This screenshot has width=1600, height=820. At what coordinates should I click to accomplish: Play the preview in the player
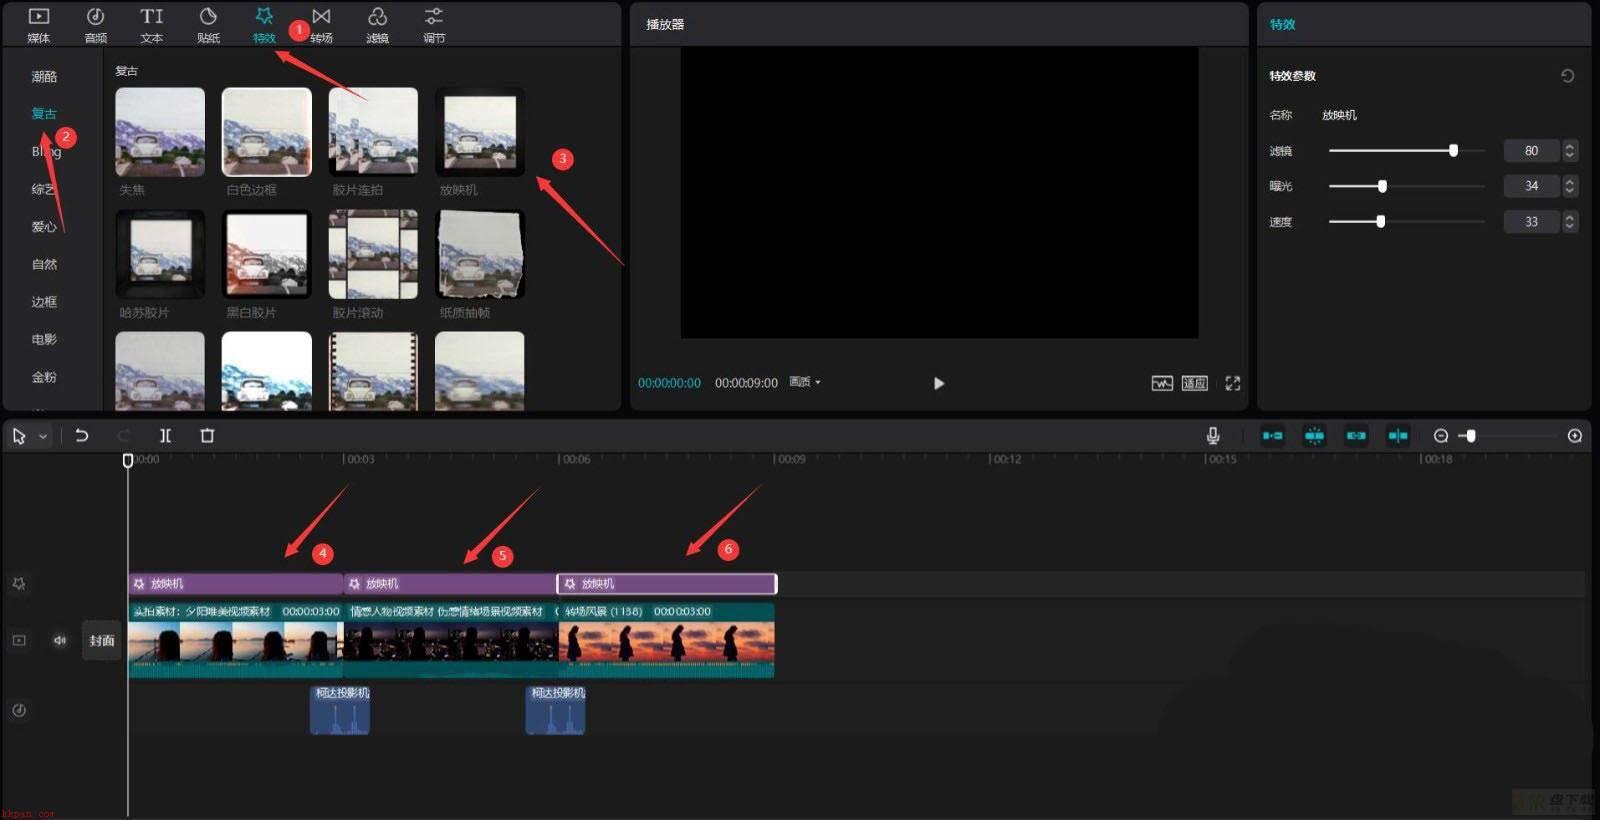click(938, 383)
